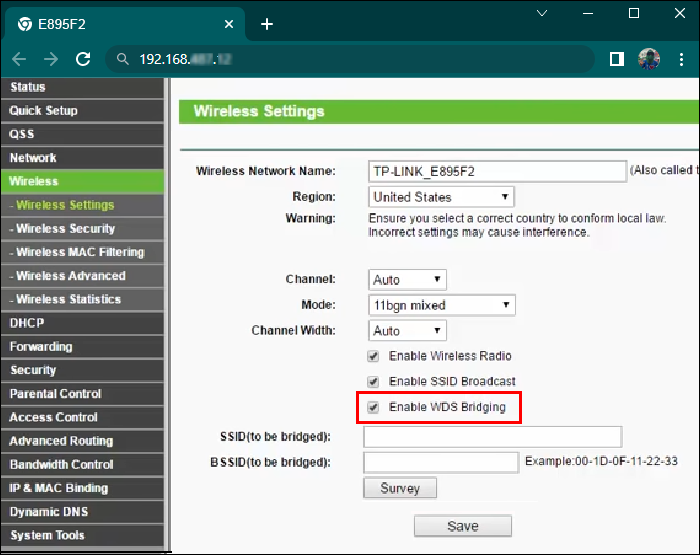700x555 pixels.
Task: Toggle Enable WDS Bridging checkbox
Action: click(373, 407)
